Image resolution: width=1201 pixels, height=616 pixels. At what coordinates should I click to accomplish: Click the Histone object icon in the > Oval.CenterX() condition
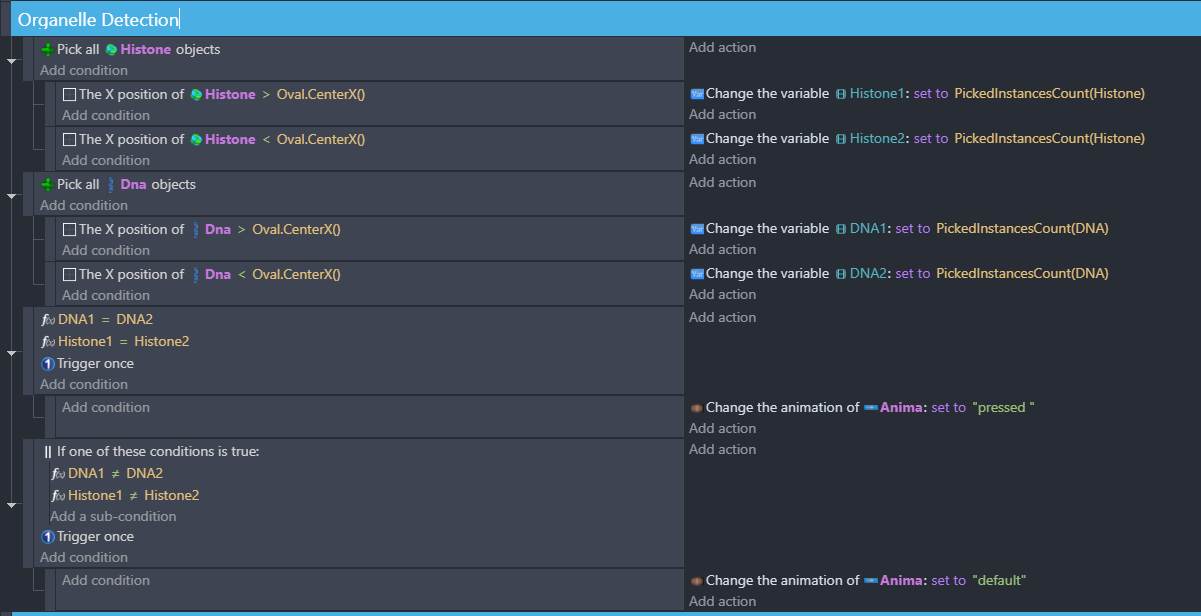point(196,94)
